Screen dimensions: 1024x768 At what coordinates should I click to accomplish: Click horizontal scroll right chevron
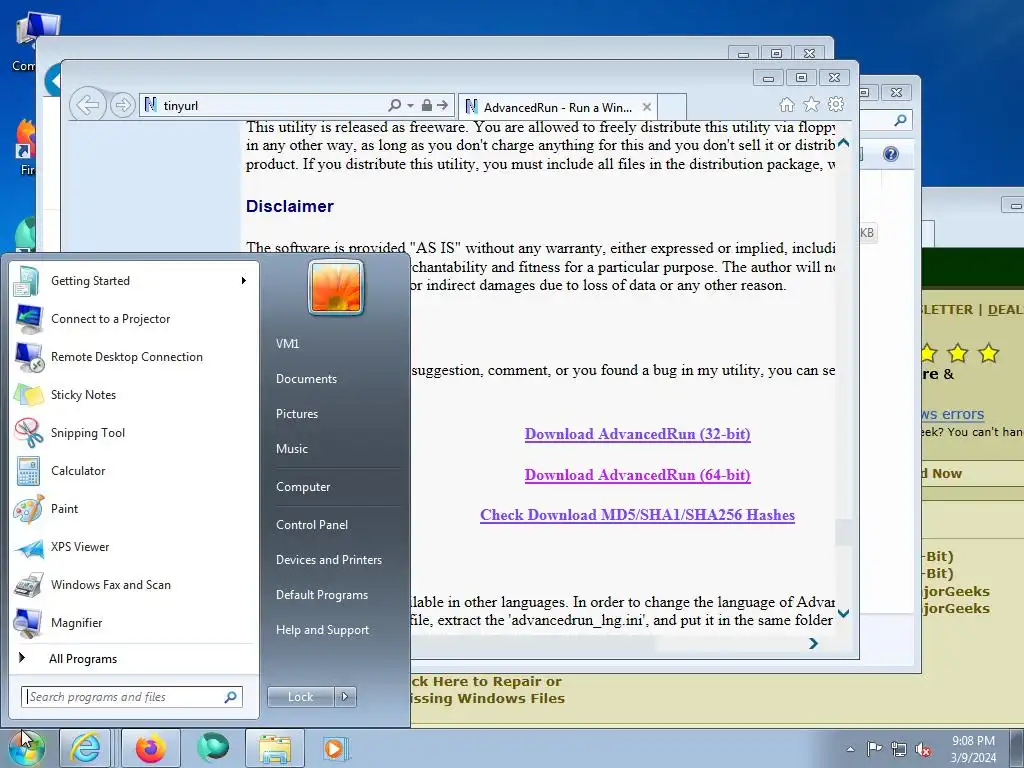pyautogui.click(x=813, y=643)
